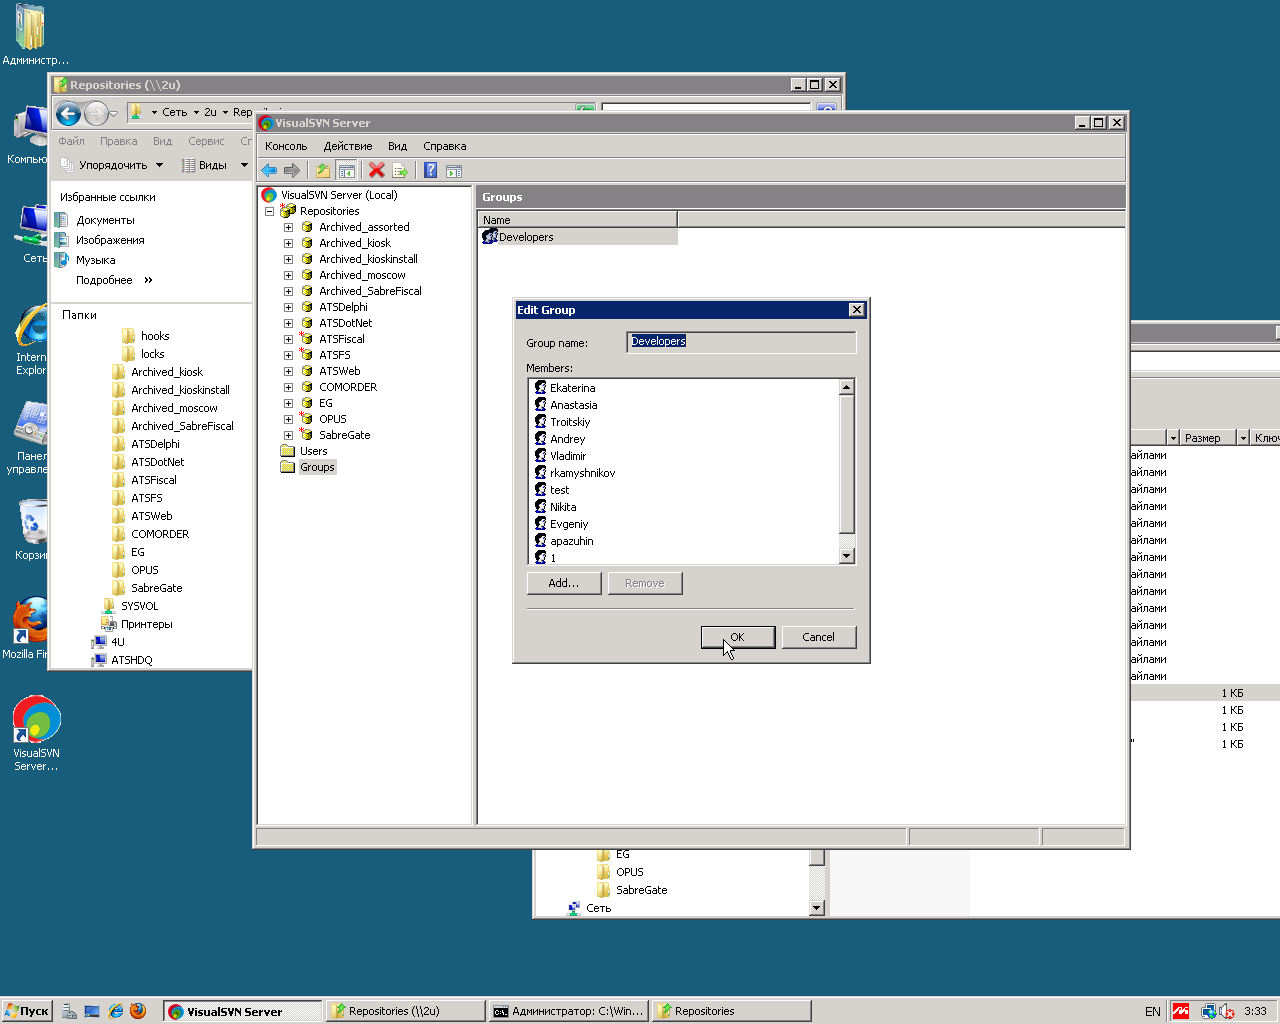The width and height of the screenshot is (1280, 1024).
Task: Expand the ATSDelphi repository node
Action: coord(288,307)
